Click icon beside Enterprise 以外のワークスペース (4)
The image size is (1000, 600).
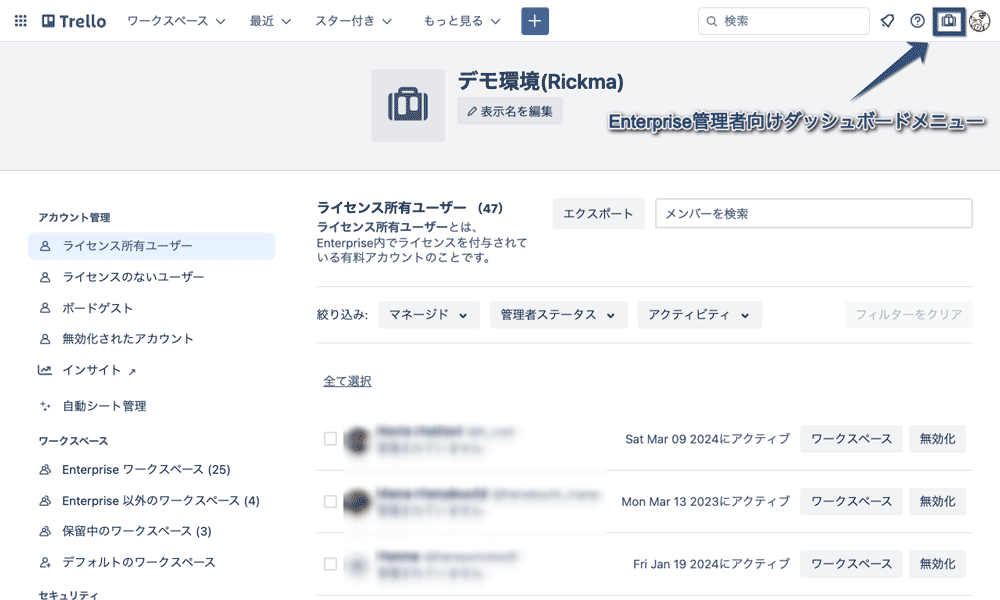[45, 501]
